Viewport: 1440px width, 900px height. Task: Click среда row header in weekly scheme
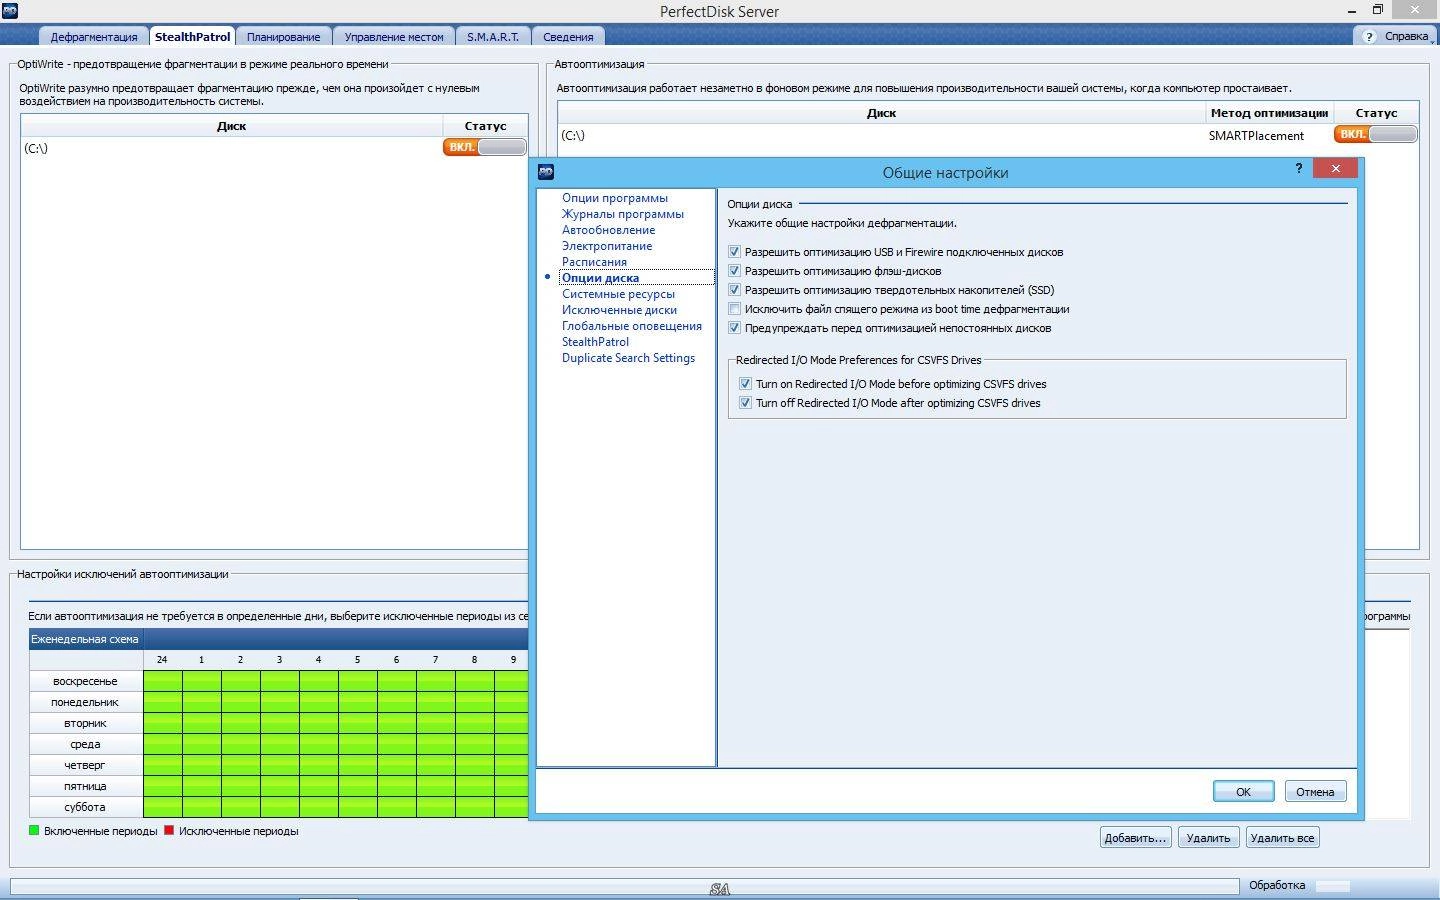[x=85, y=744]
